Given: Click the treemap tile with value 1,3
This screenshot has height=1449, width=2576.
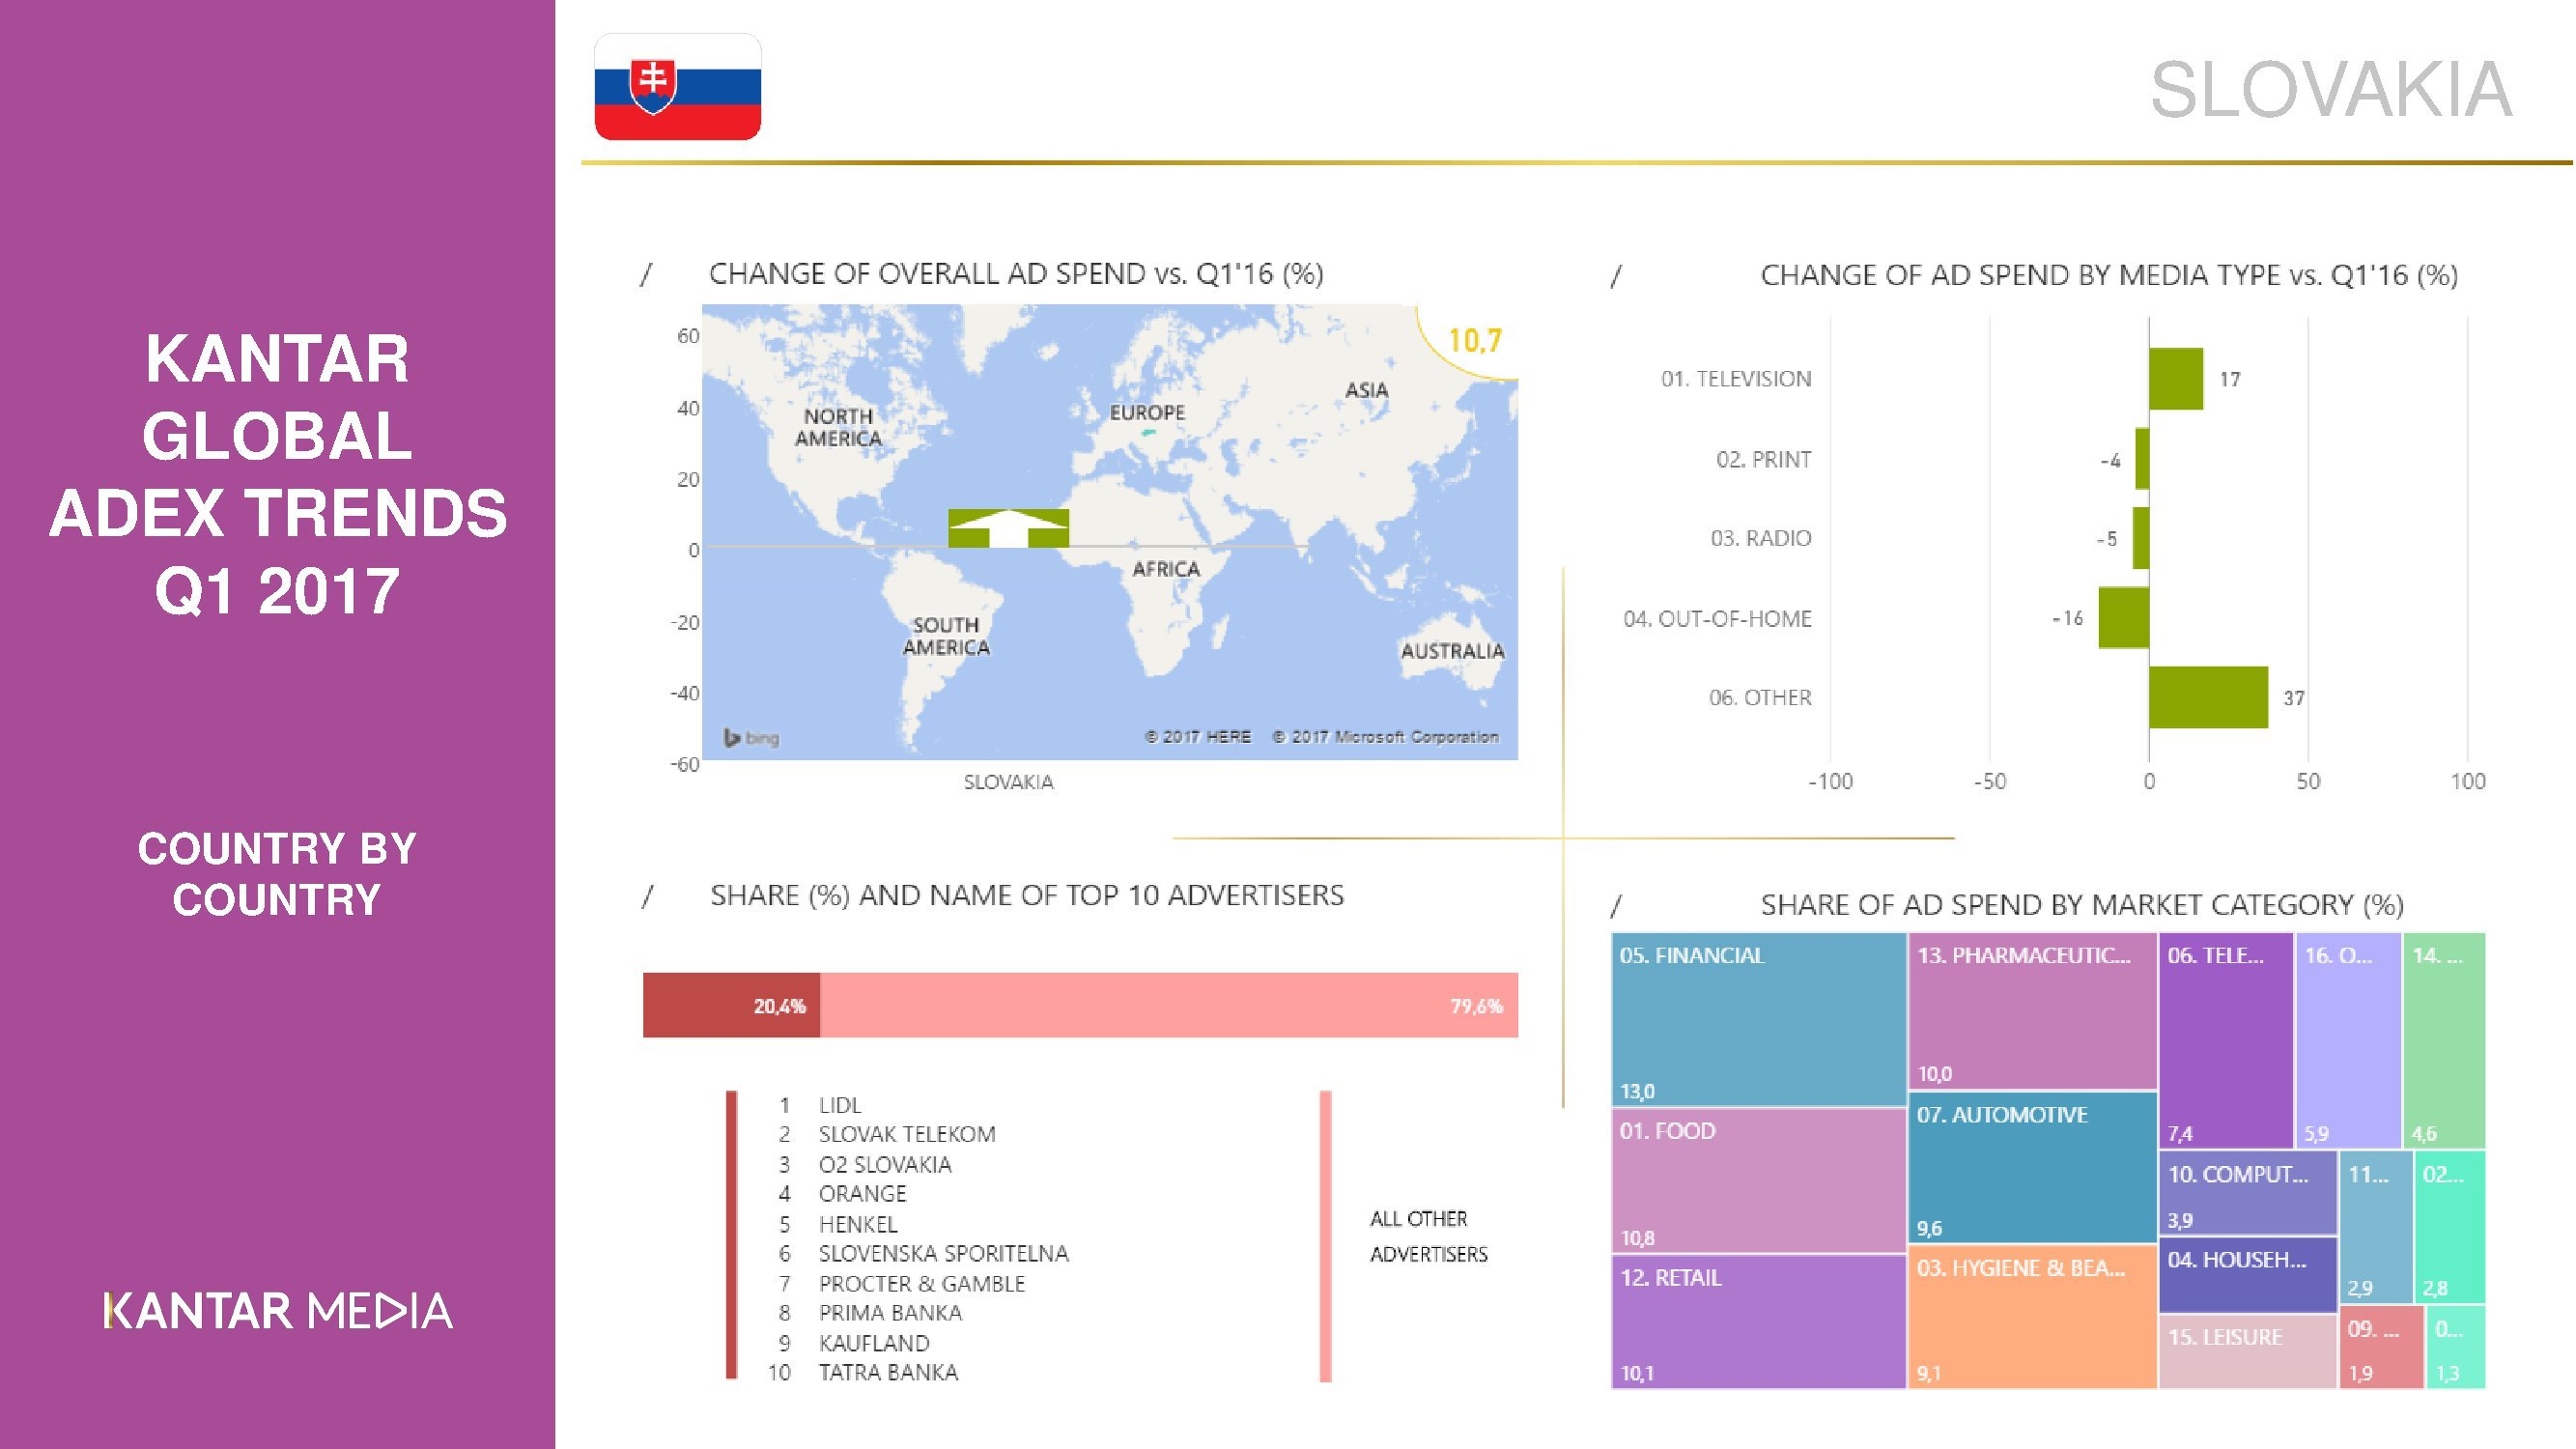Looking at the screenshot, I should pyautogui.click(x=2457, y=1347).
